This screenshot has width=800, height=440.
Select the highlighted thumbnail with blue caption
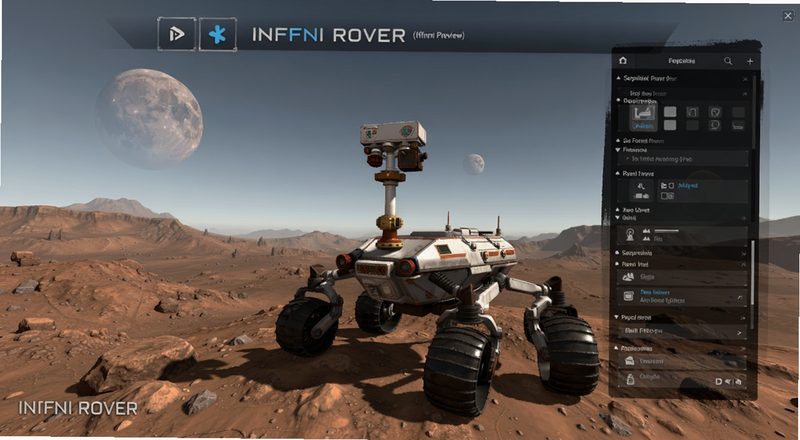(x=643, y=117)
